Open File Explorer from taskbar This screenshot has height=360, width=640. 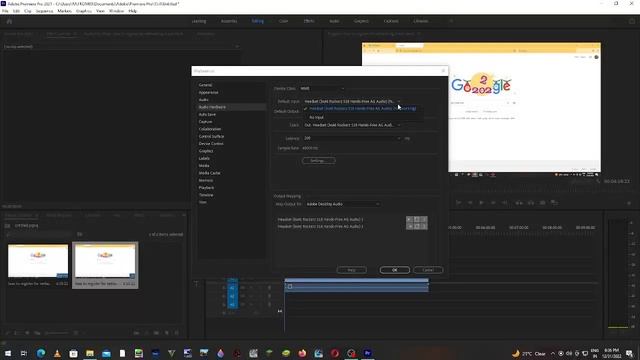click(90, 353)
